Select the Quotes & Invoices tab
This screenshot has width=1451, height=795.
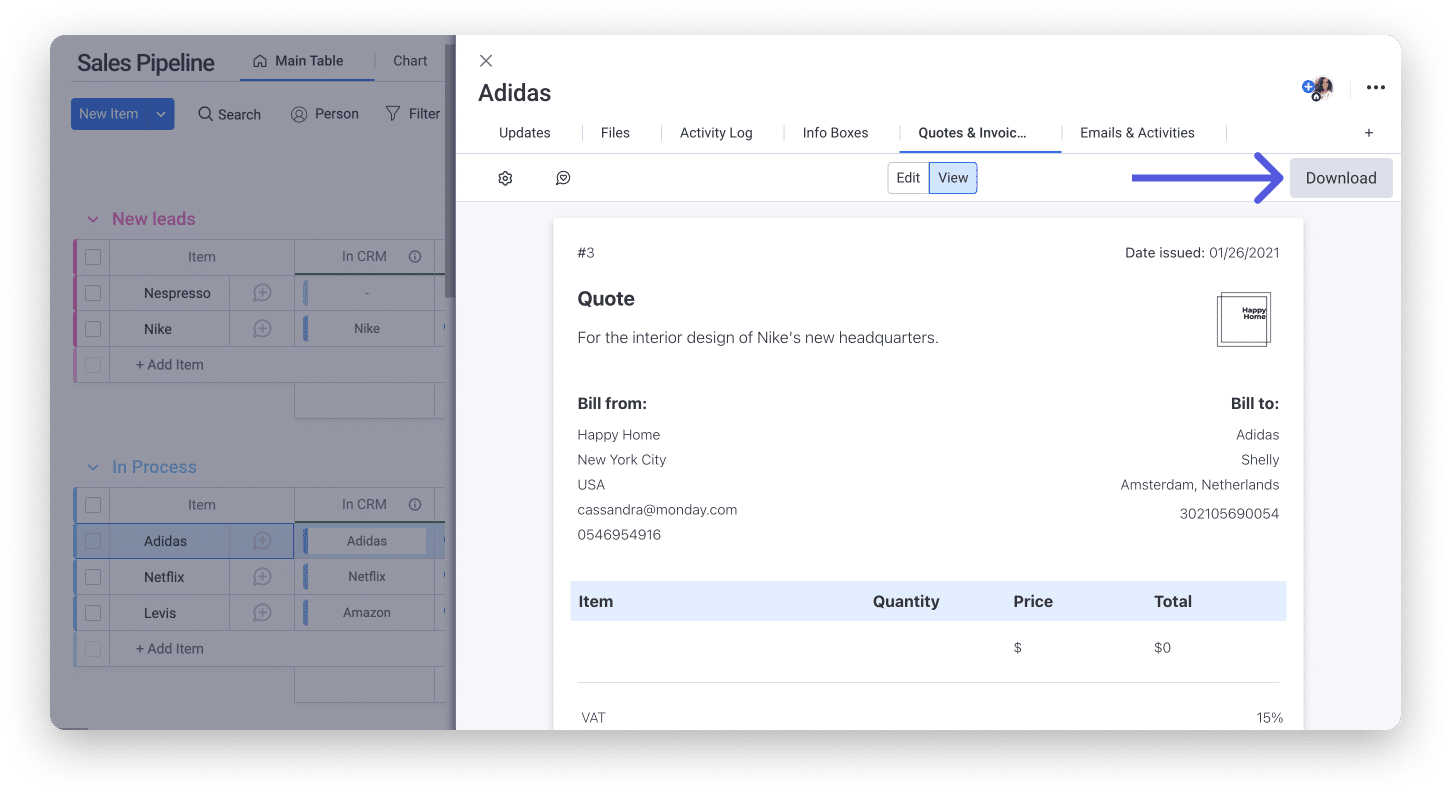pyautogui.click(x=973, y=133)
